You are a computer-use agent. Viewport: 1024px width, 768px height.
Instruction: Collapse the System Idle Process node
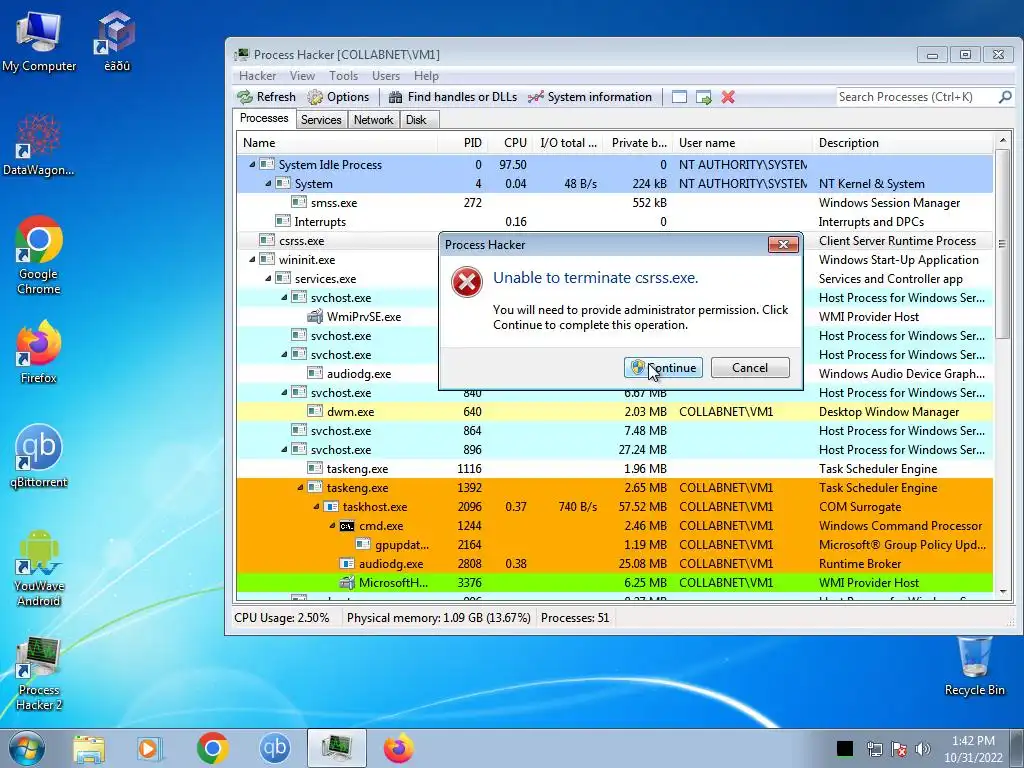point(252,165)
